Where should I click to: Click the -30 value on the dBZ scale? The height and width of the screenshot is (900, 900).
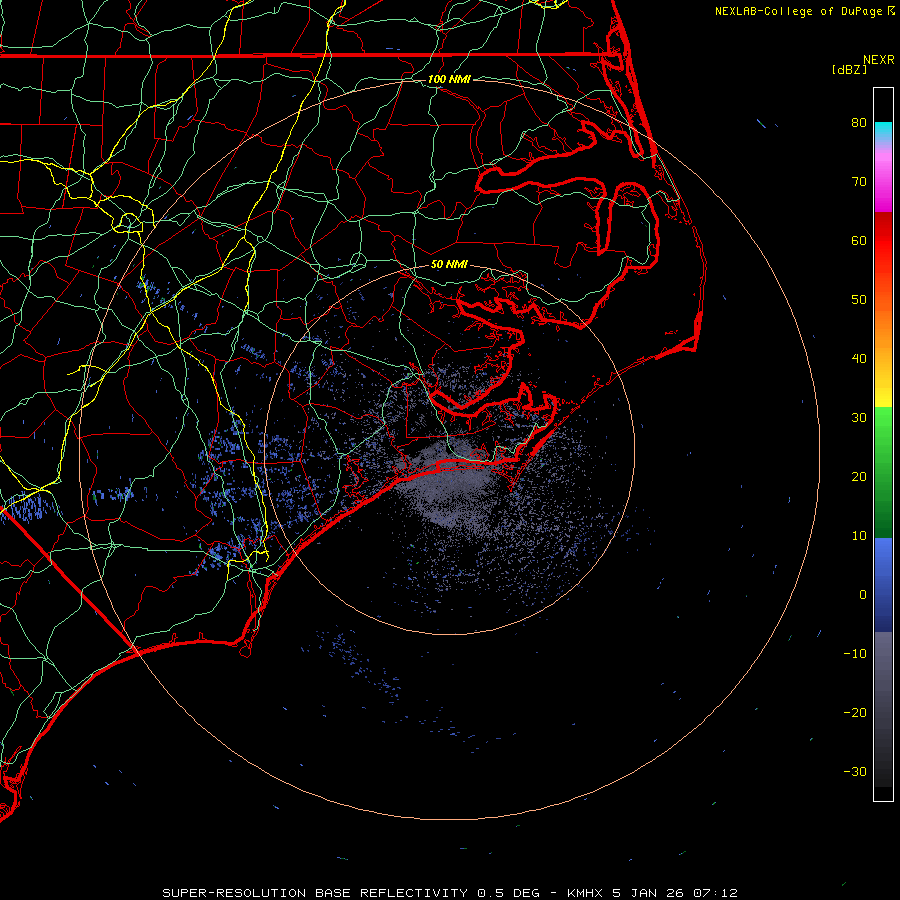click(855, 772)
